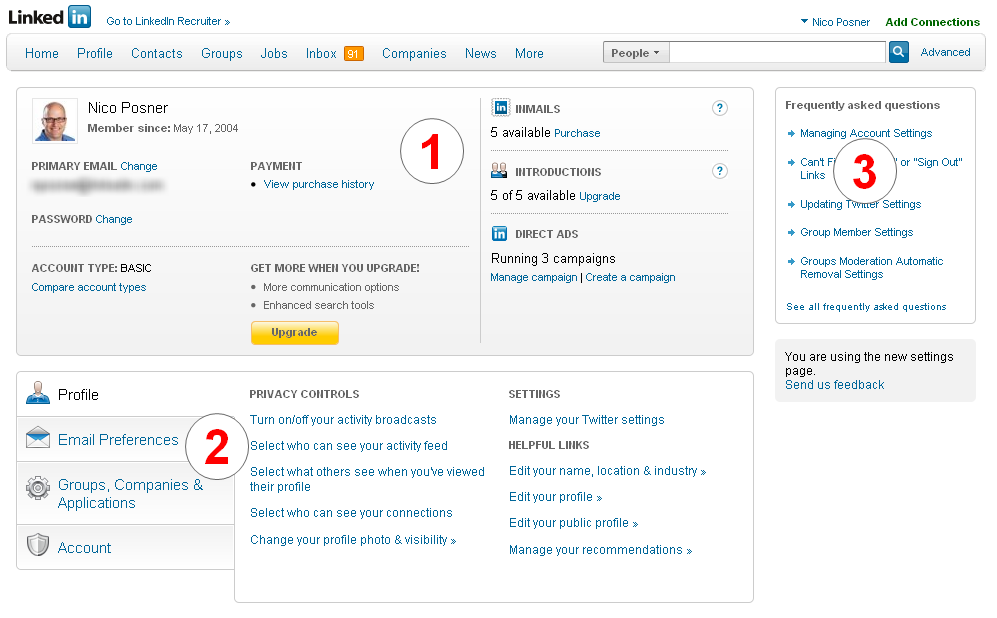Click Purchase InMails link
Viewport: 997px width, 618px height.
pos(577,133)
